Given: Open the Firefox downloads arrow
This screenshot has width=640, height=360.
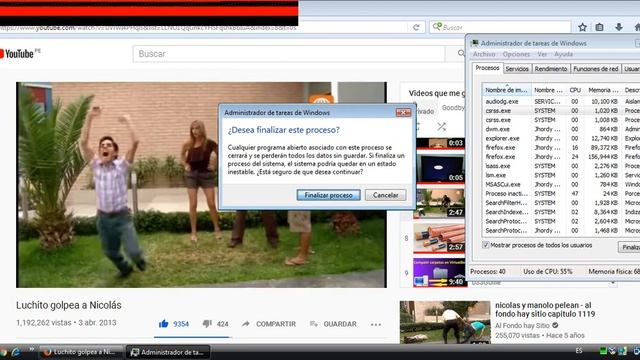Looking at the screenshot, I should tap(619, 27).
